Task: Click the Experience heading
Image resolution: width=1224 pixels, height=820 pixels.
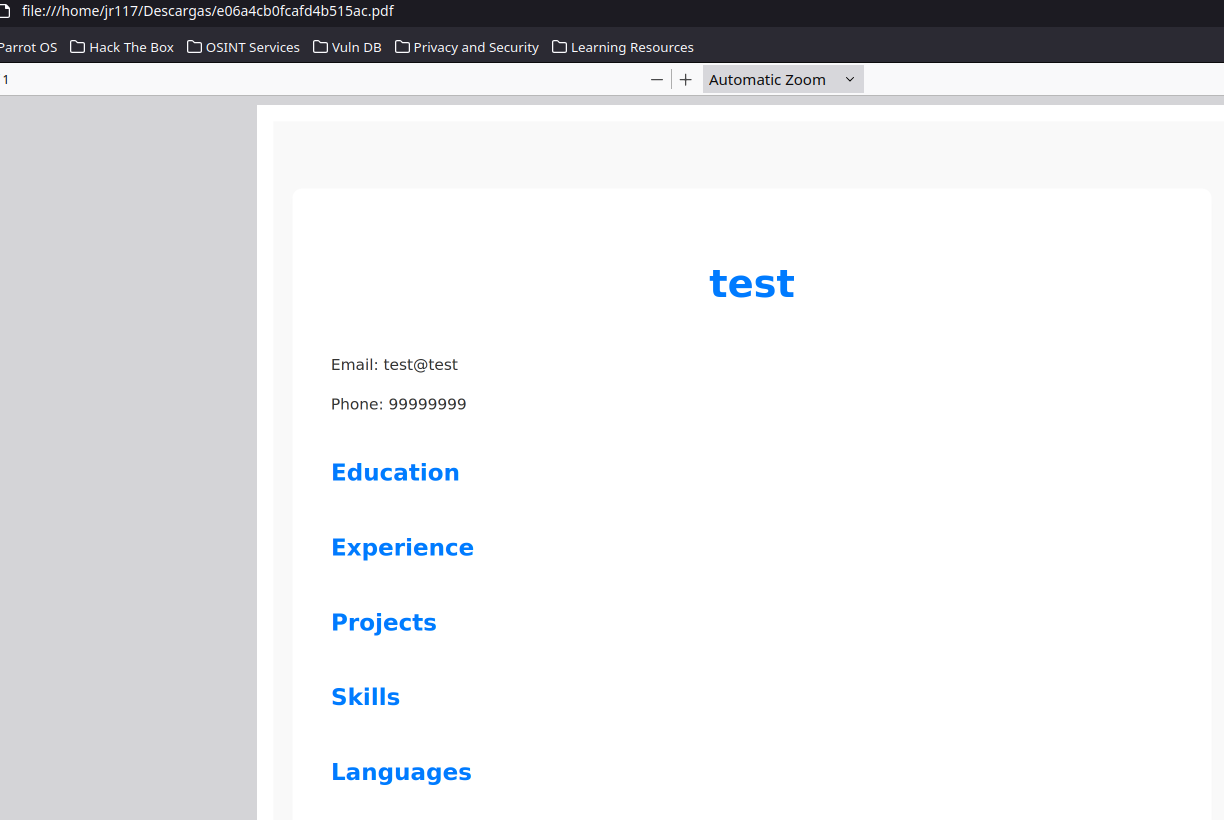Action: coord(402,548)
